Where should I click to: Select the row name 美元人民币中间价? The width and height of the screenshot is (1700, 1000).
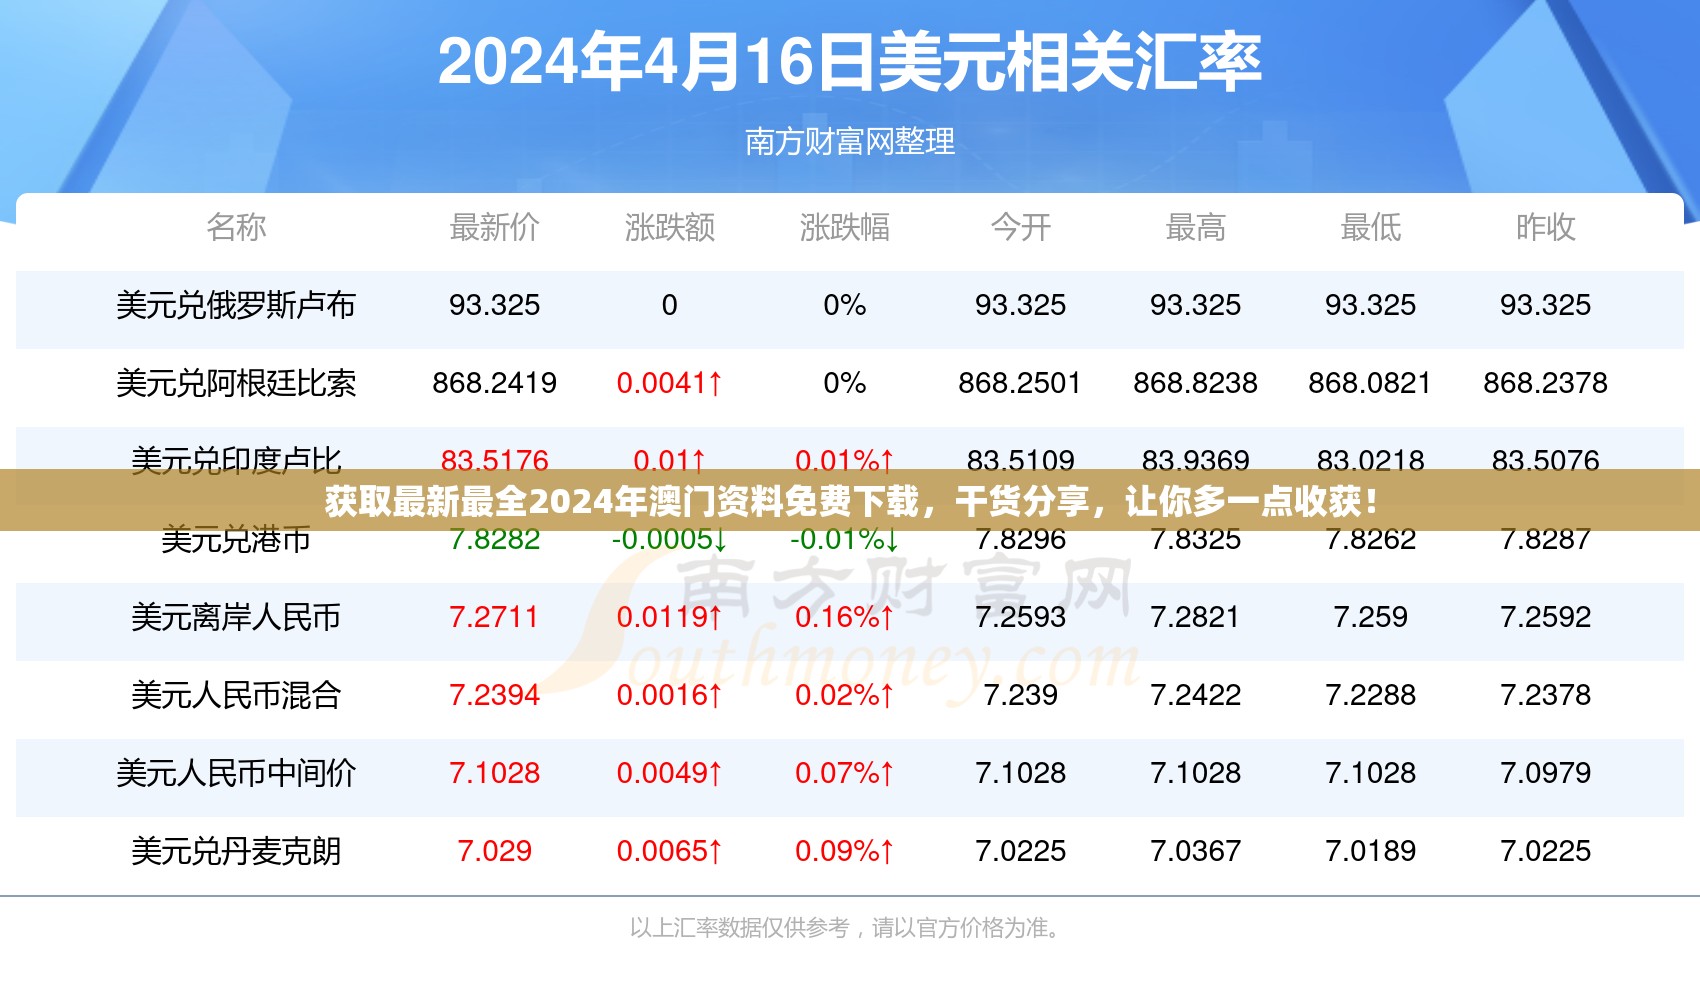click(236, 773)
